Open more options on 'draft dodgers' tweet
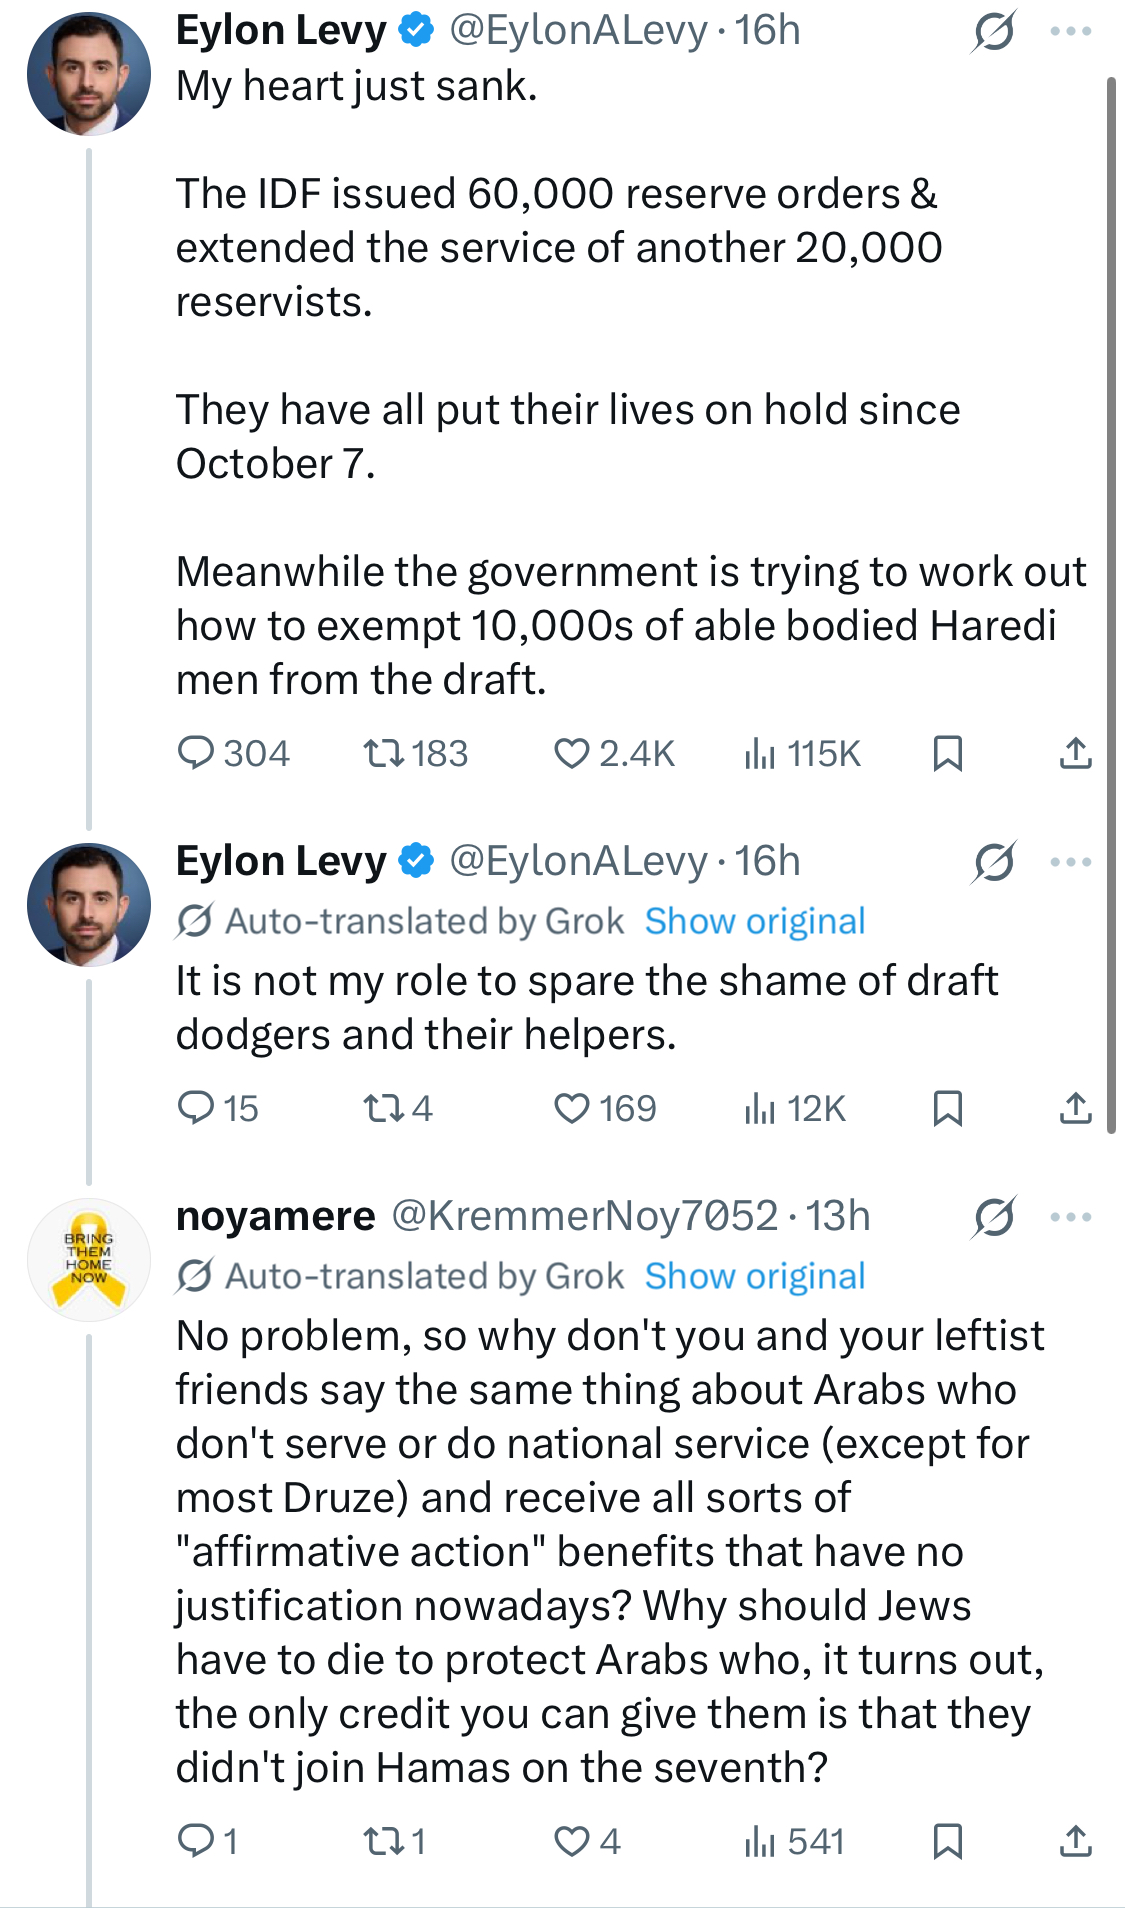1125x1908 pixels. [x=1071, y=862]
